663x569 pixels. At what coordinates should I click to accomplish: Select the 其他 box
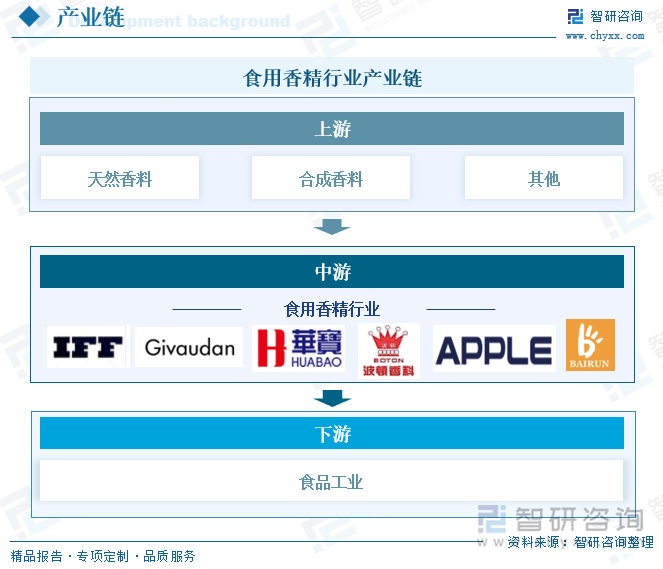(x=544, y=178)
